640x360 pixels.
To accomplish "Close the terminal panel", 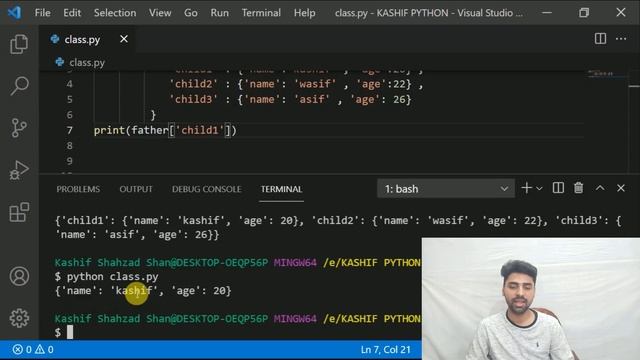I will [x=621, y=188].
